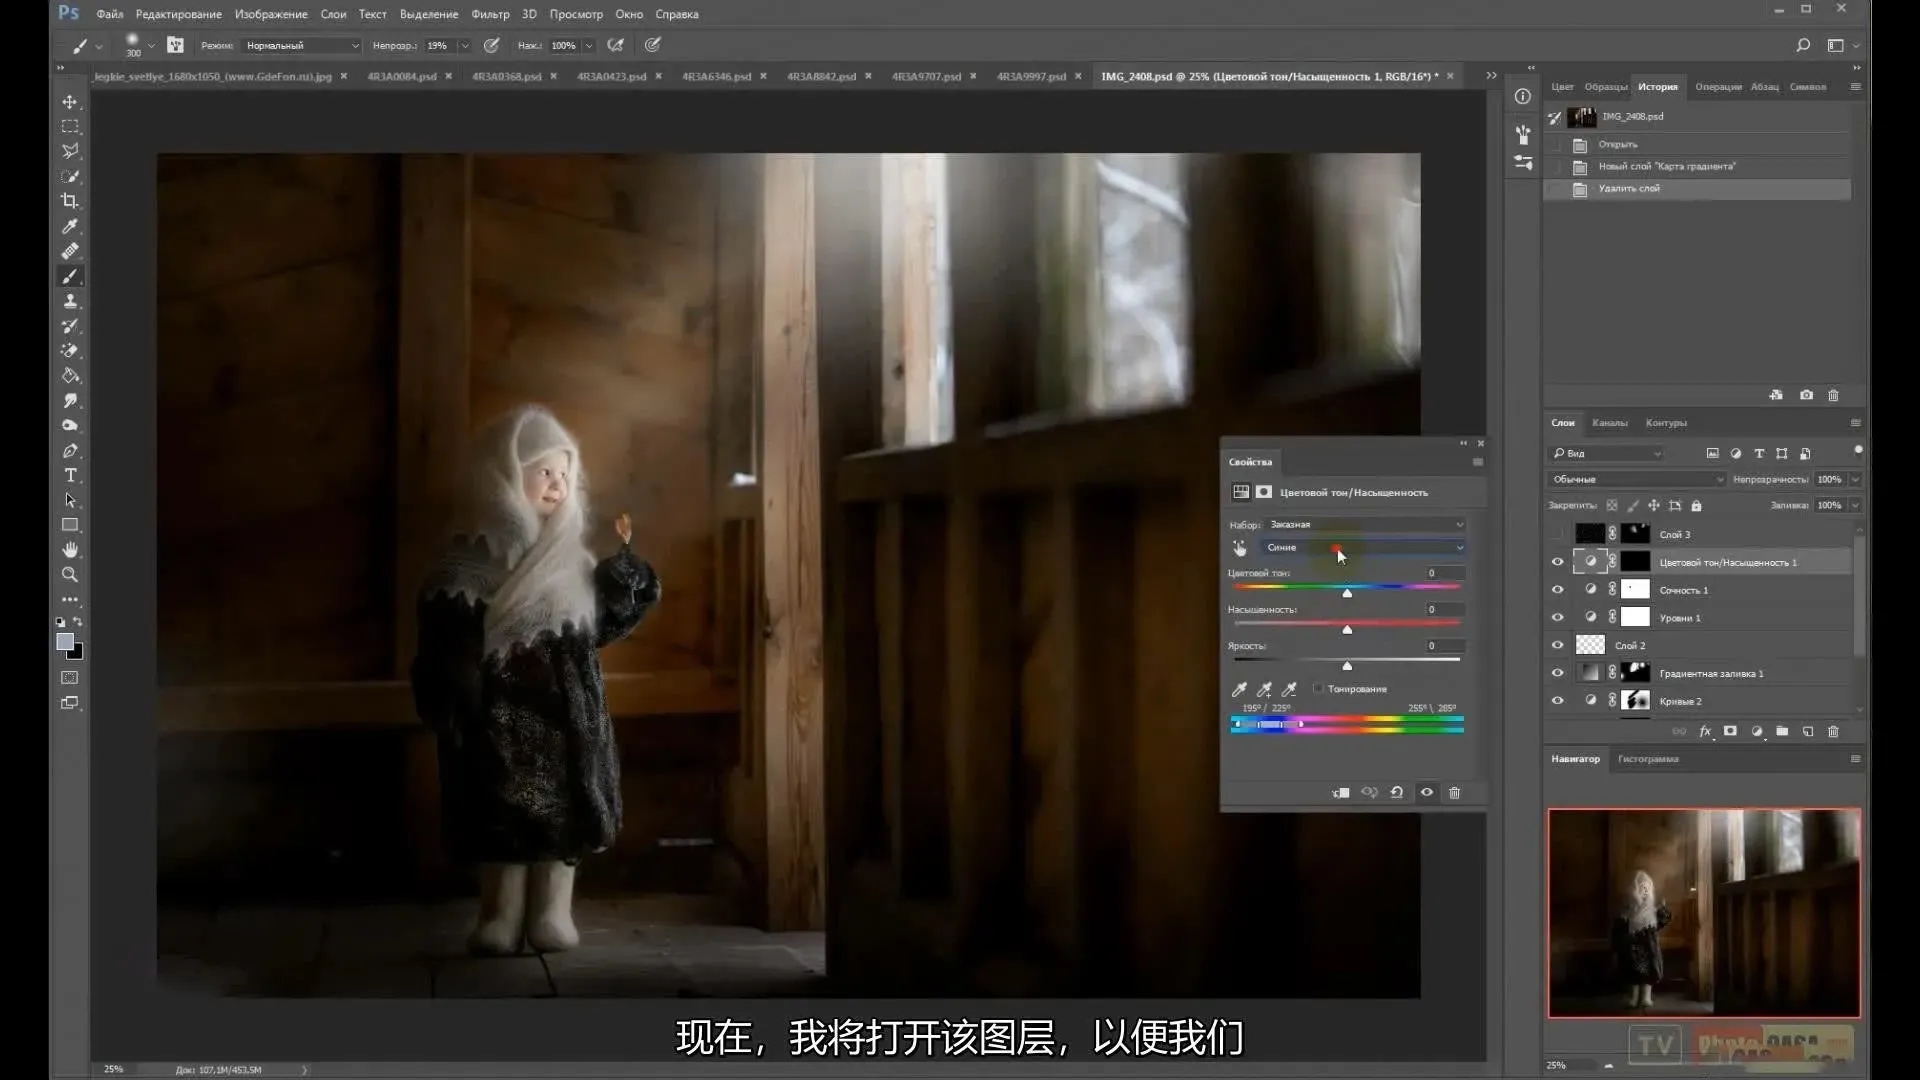Click the Navigator preview thumbnail

[1704, 913]
